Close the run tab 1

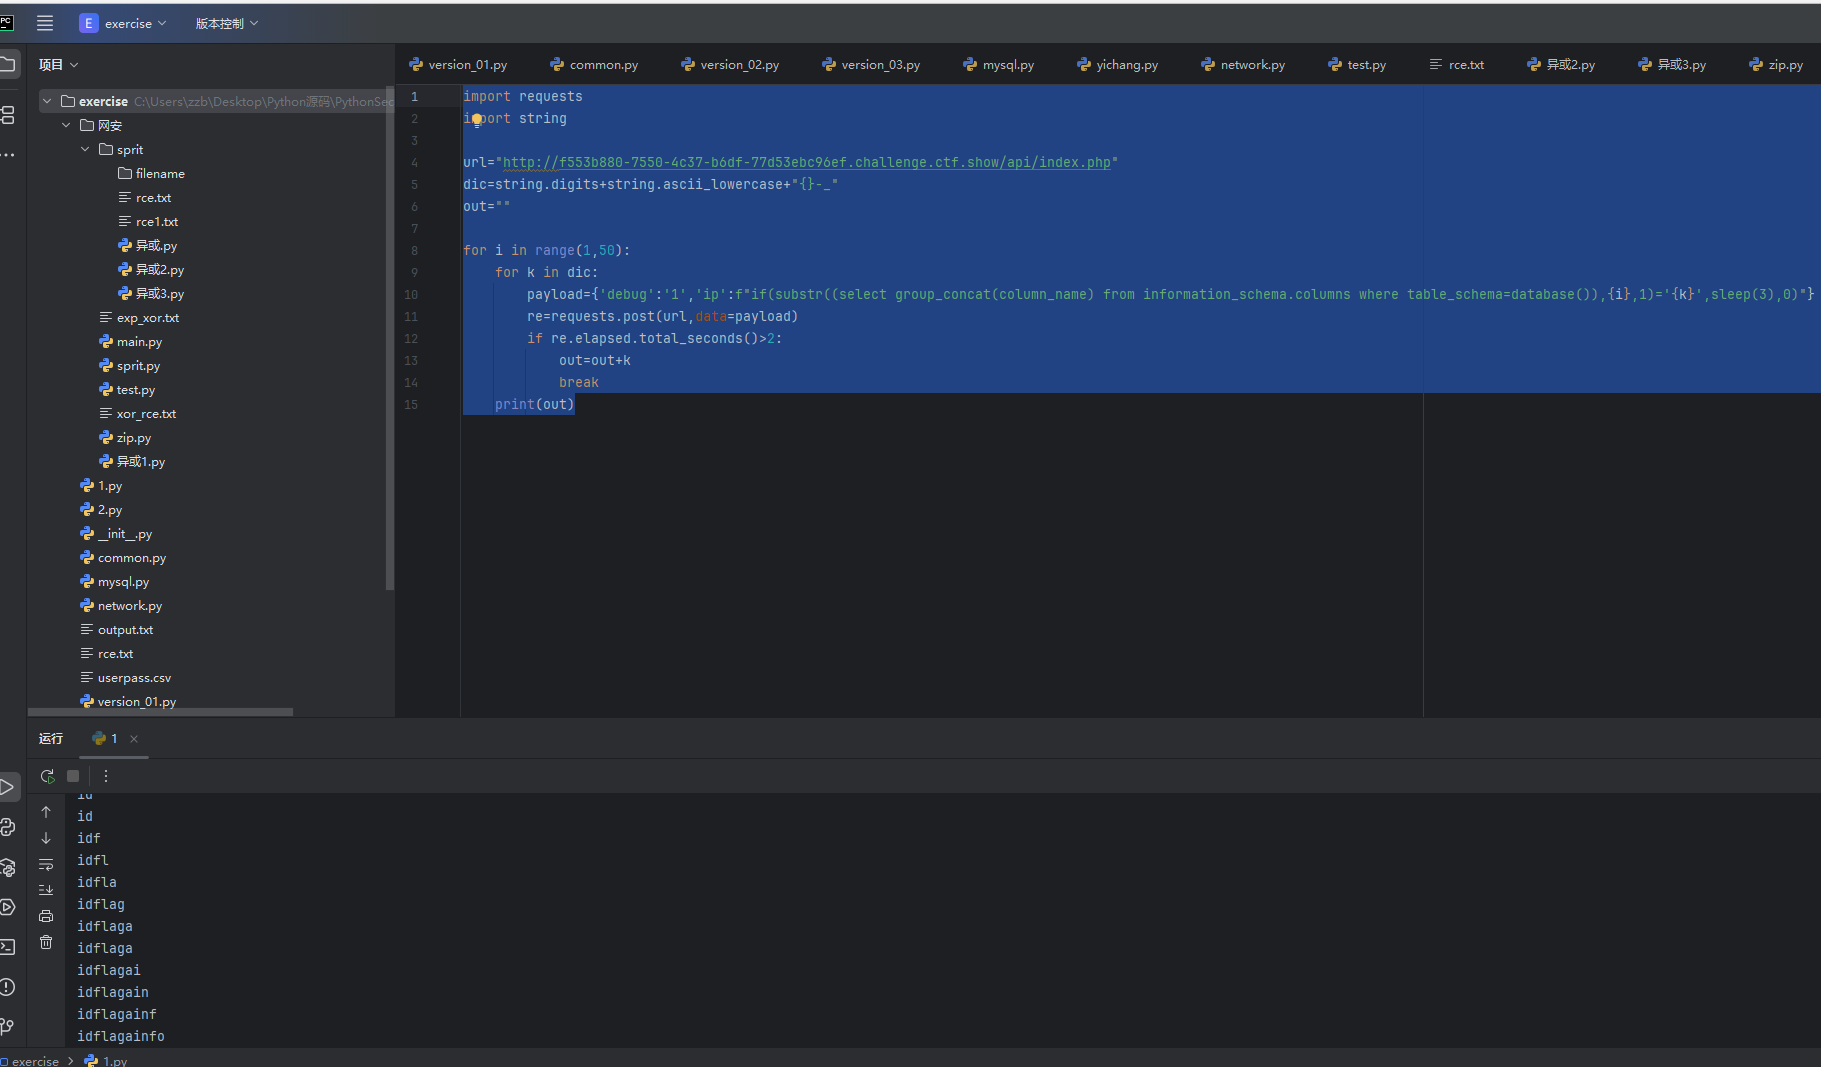click(x=134, y=739)
